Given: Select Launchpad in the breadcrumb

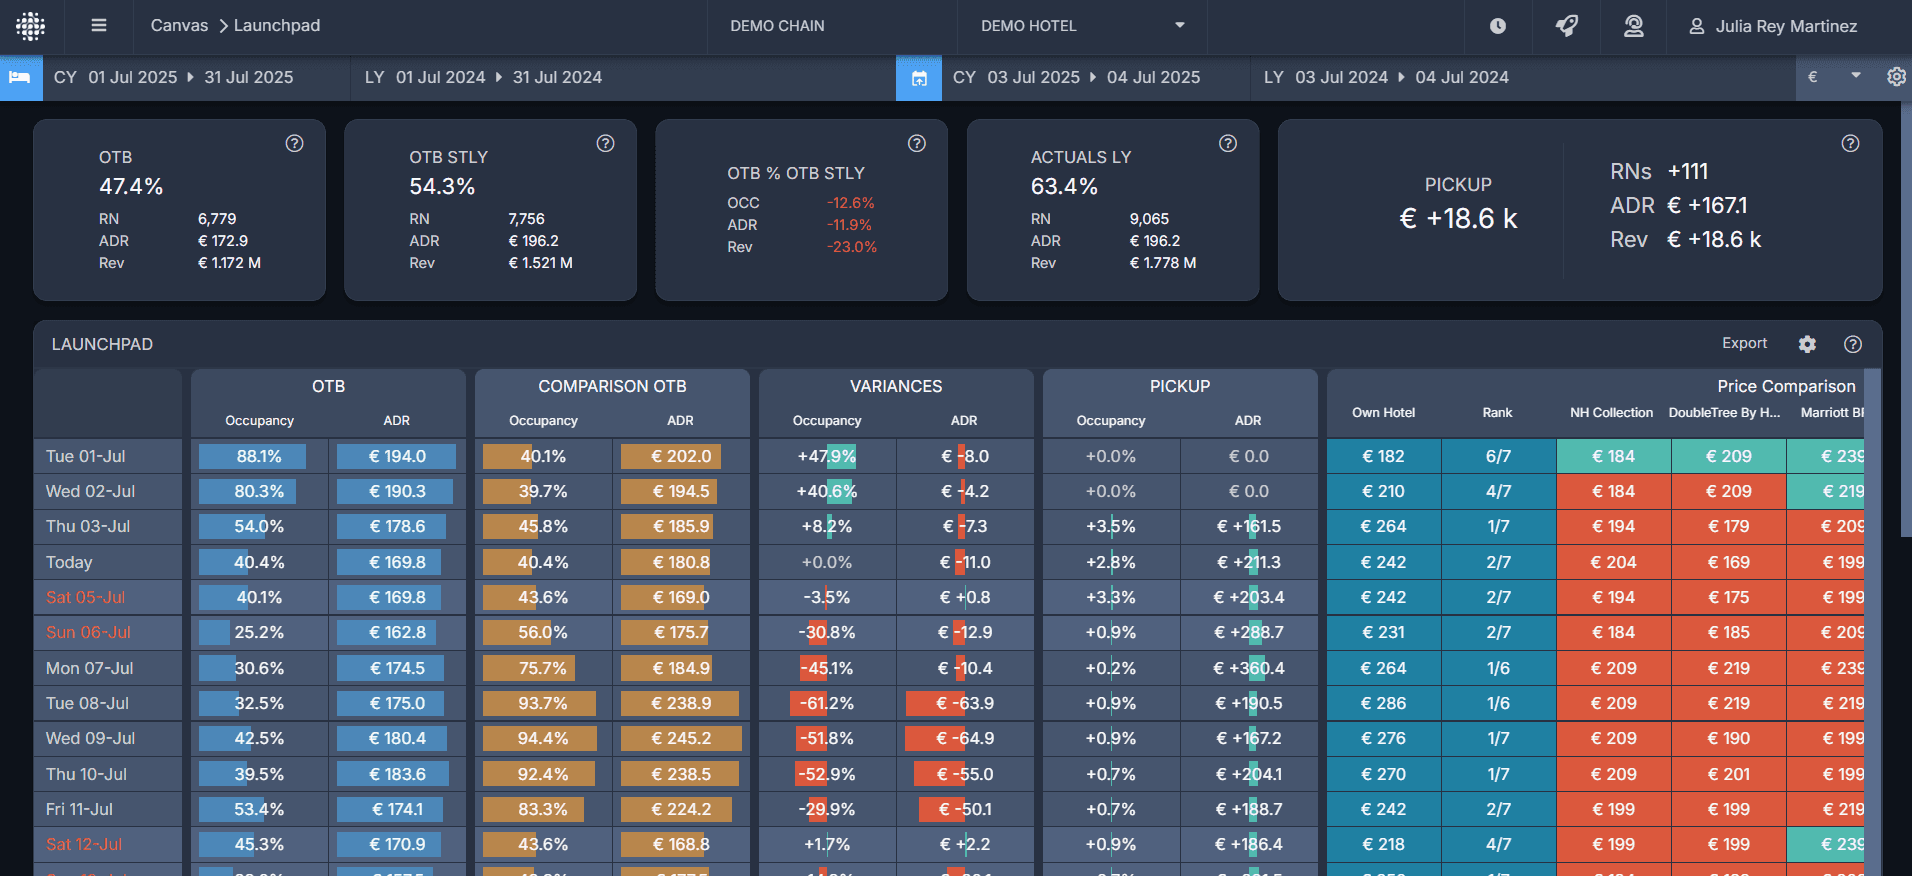Looking at the screenshot, I should (x=277, y=26).
